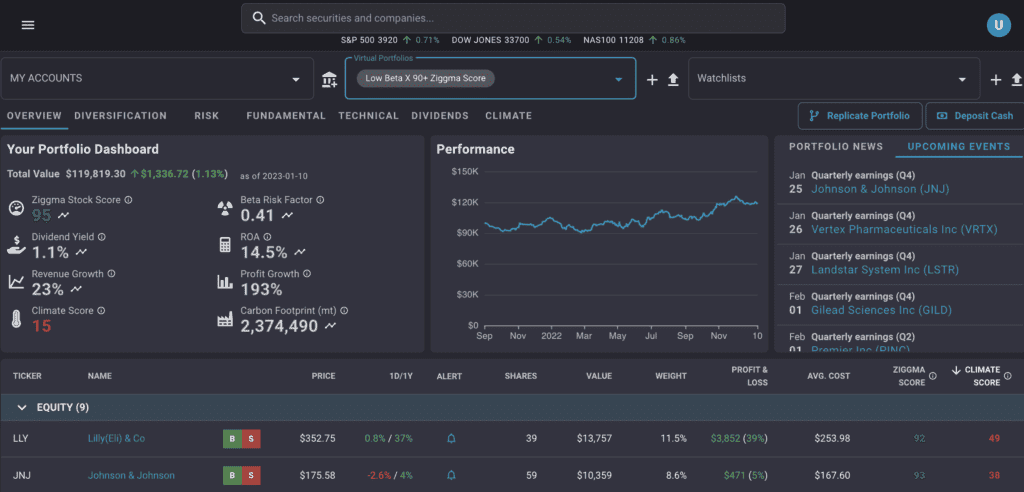The width and height of the screenshot is (1024, 492).
Task: Sort by Climate Score arrow
Action: pos(956,370)
